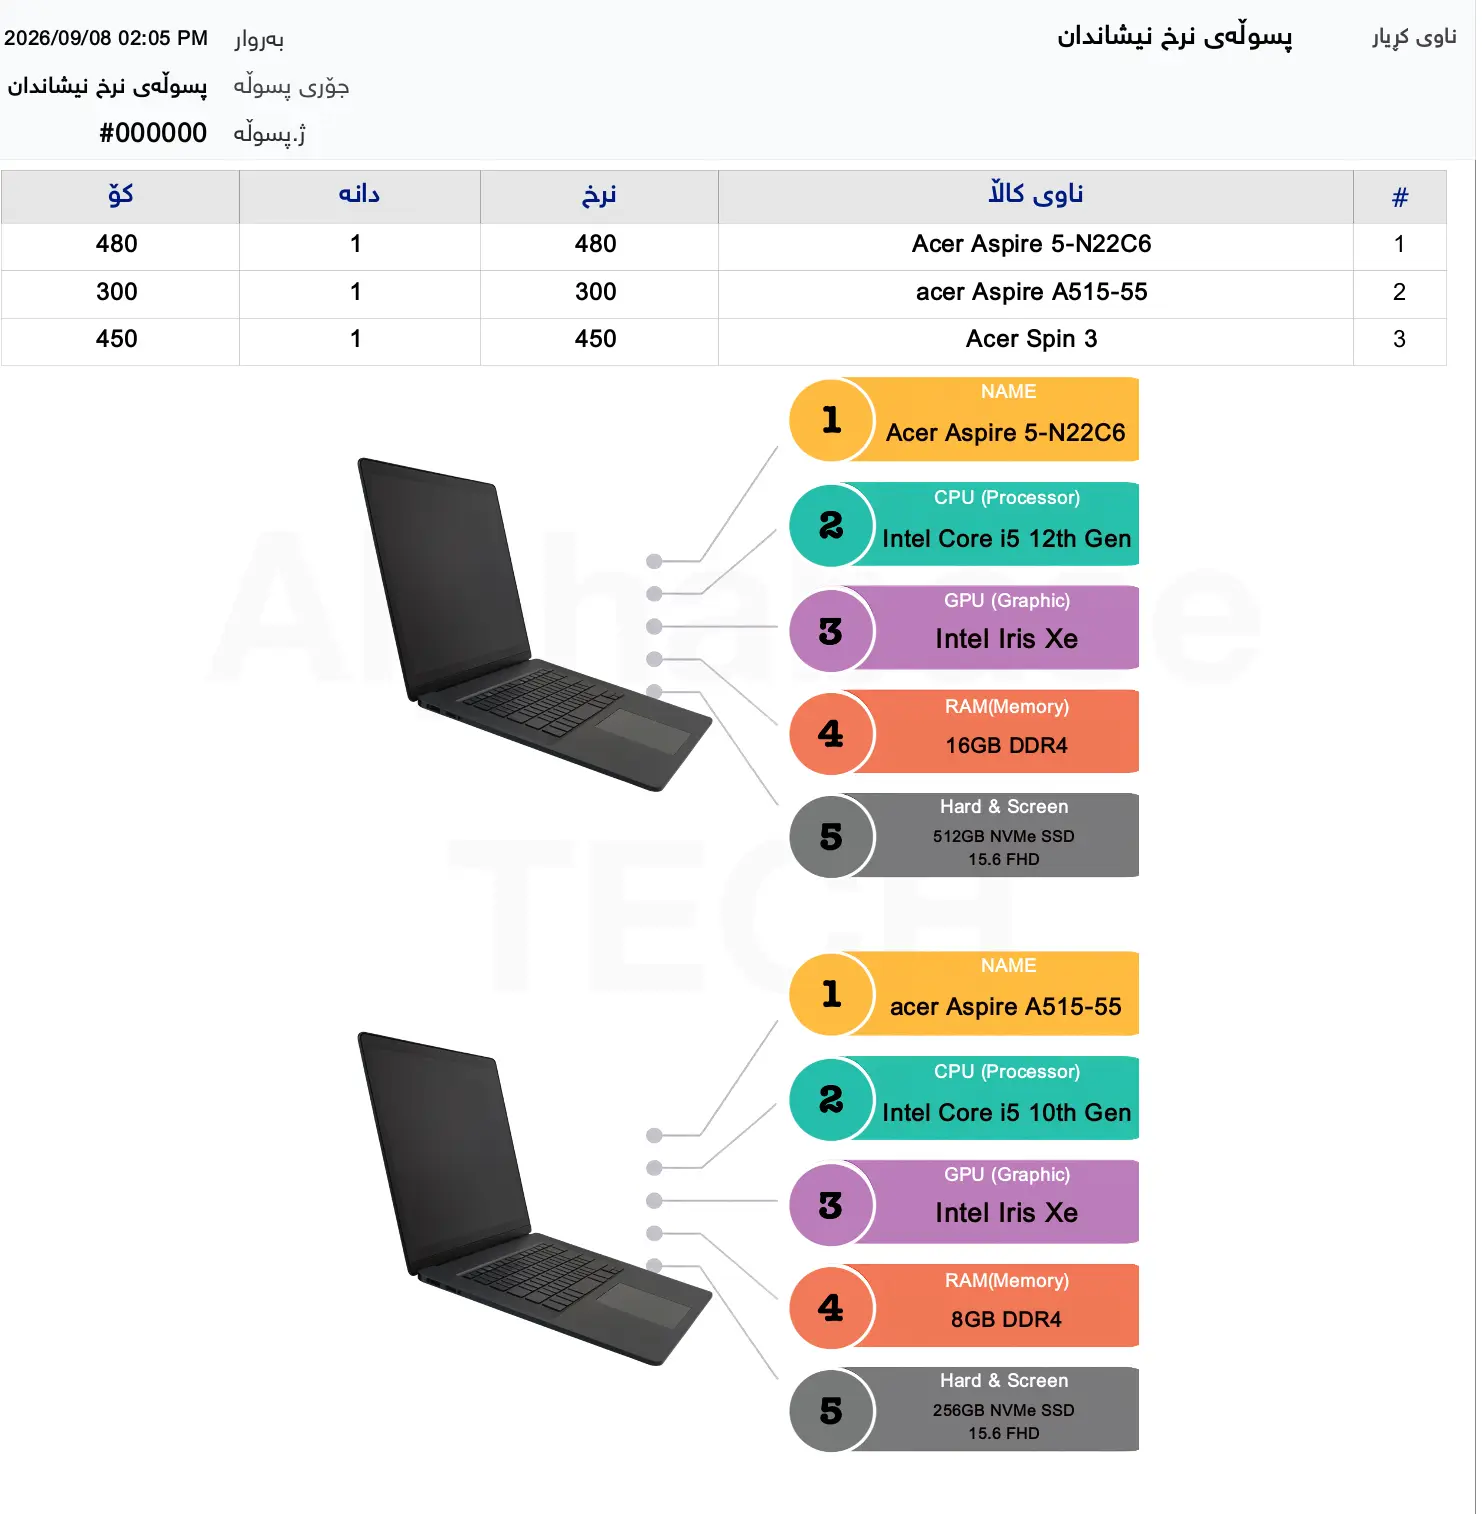The width and height of the screenshot is (1482, 1514).
Task: Click the 'پسوڵەی نرخ نیشاندان' title beside 'ناوی کڕیار'
Action: click(1175, 37)
